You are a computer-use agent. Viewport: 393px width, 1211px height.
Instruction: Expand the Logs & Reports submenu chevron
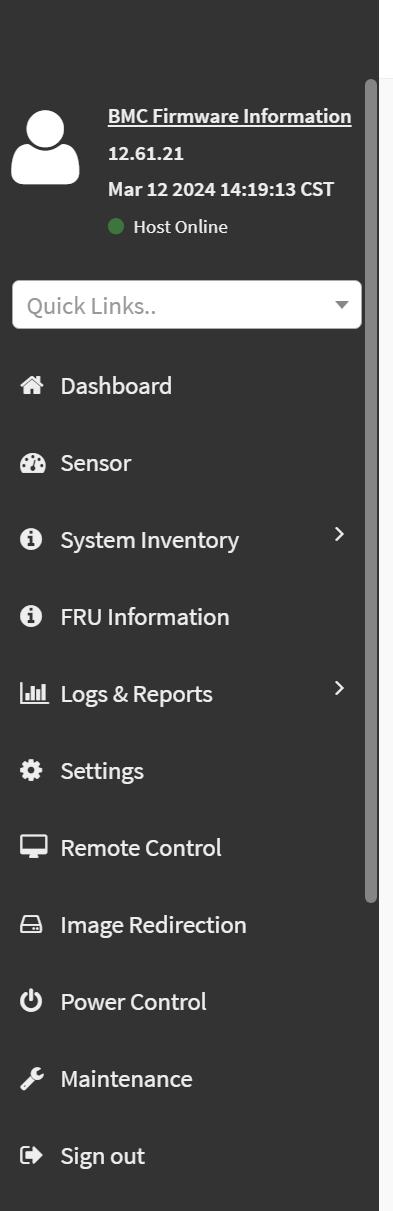tap(339, 688)
